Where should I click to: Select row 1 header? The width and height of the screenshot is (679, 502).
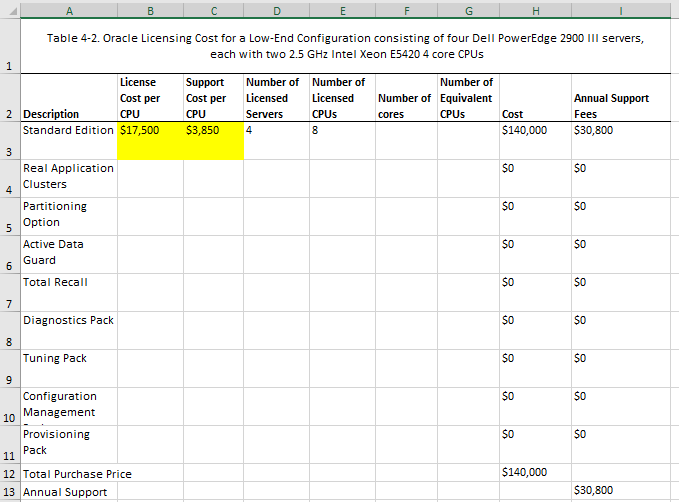pos(10,45)
